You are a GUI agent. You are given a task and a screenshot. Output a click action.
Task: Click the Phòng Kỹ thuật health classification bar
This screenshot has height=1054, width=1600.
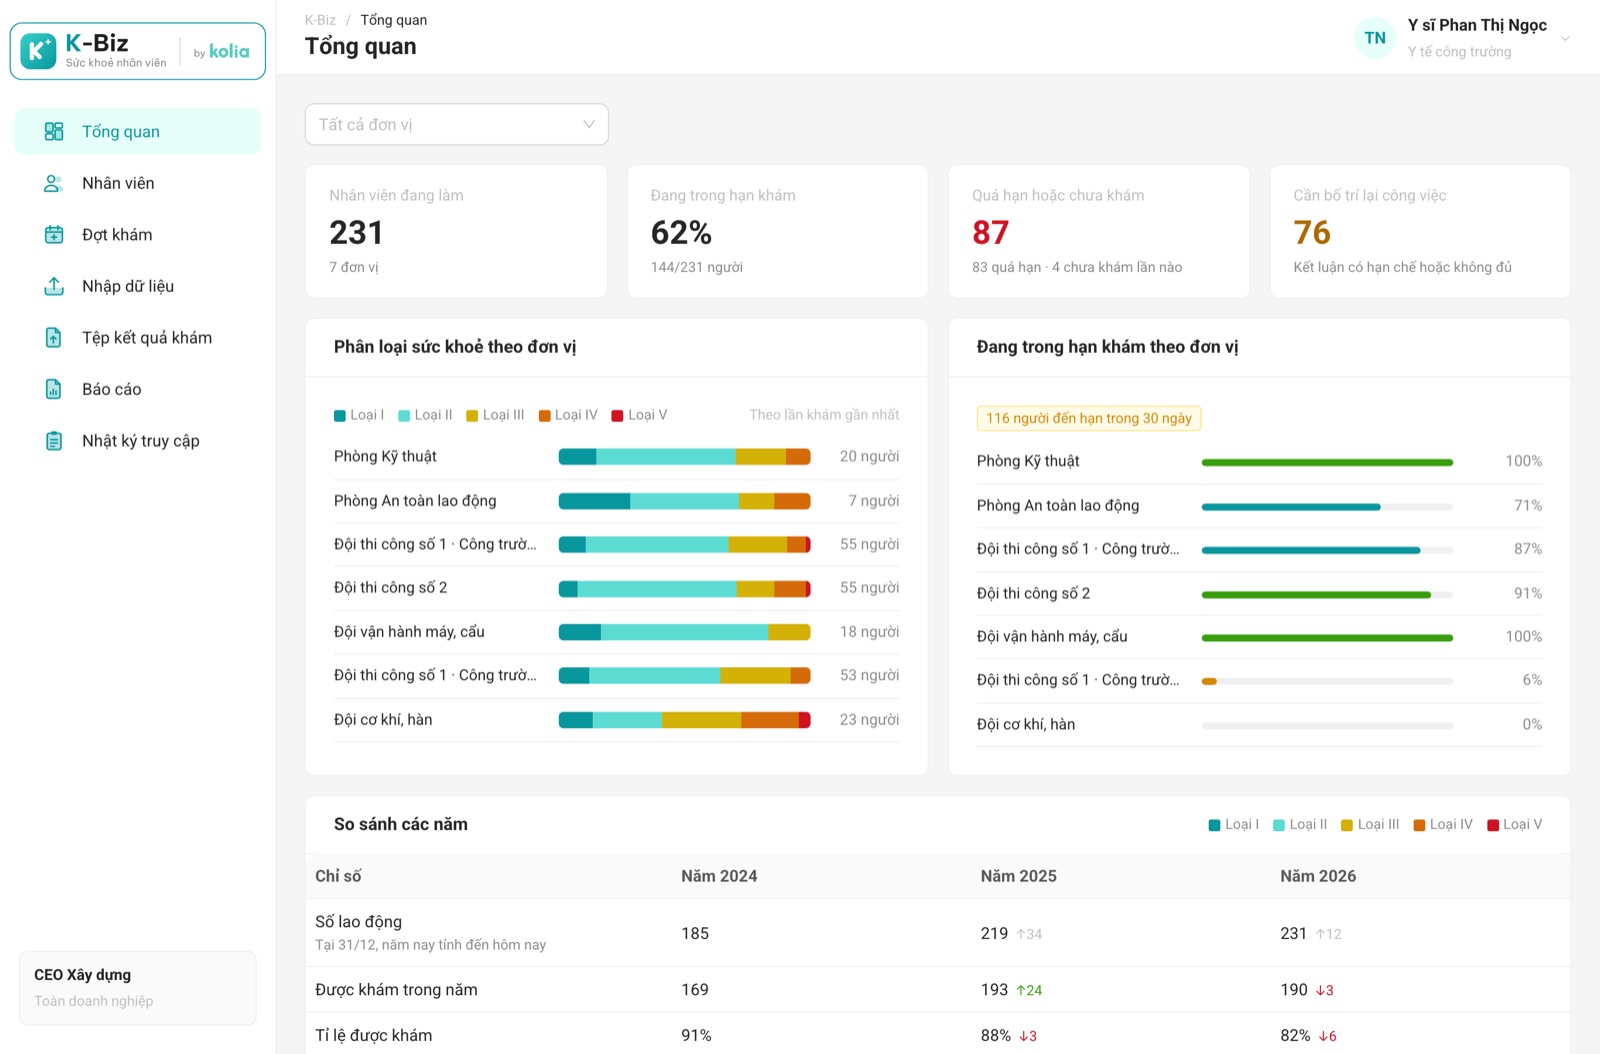(684, 457)
